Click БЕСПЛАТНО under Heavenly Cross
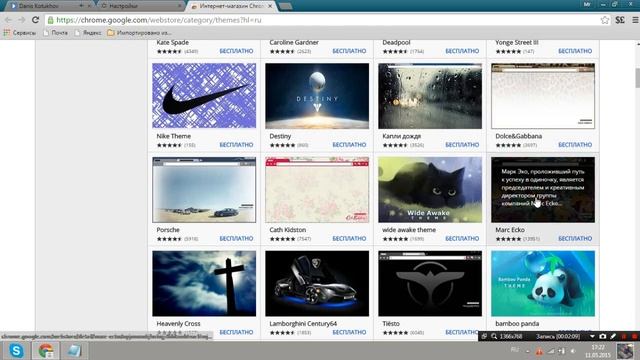The height and width of the screenshot is (360, 640). [236, 333]
